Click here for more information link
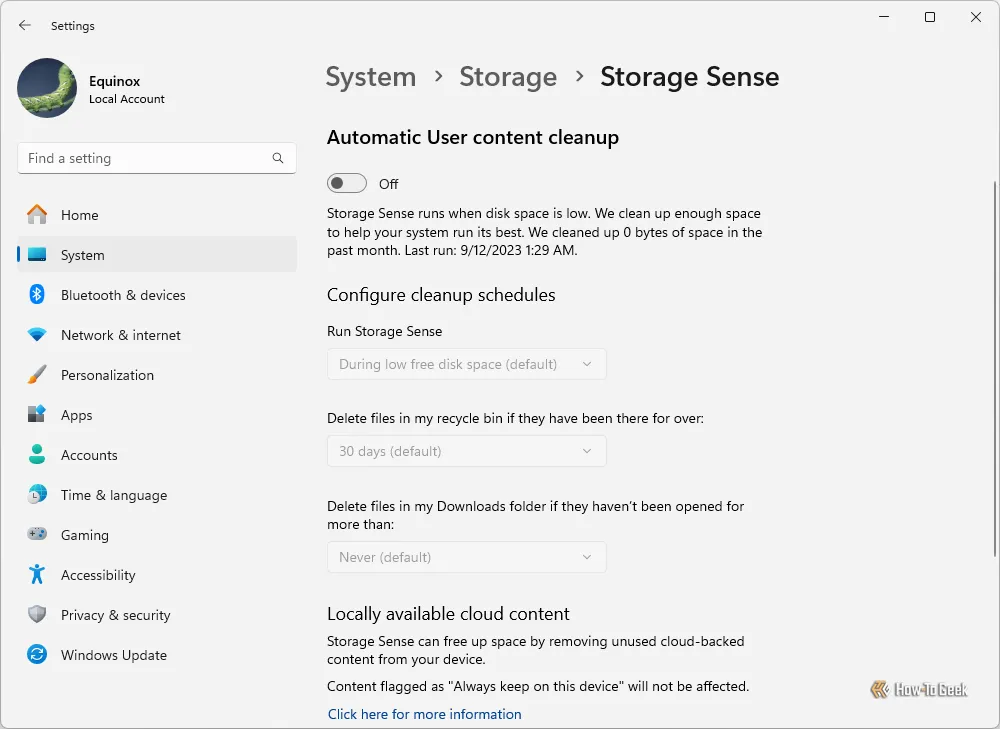The height and width of the screenshot is (729, 1000). click(x=424, y=713)
